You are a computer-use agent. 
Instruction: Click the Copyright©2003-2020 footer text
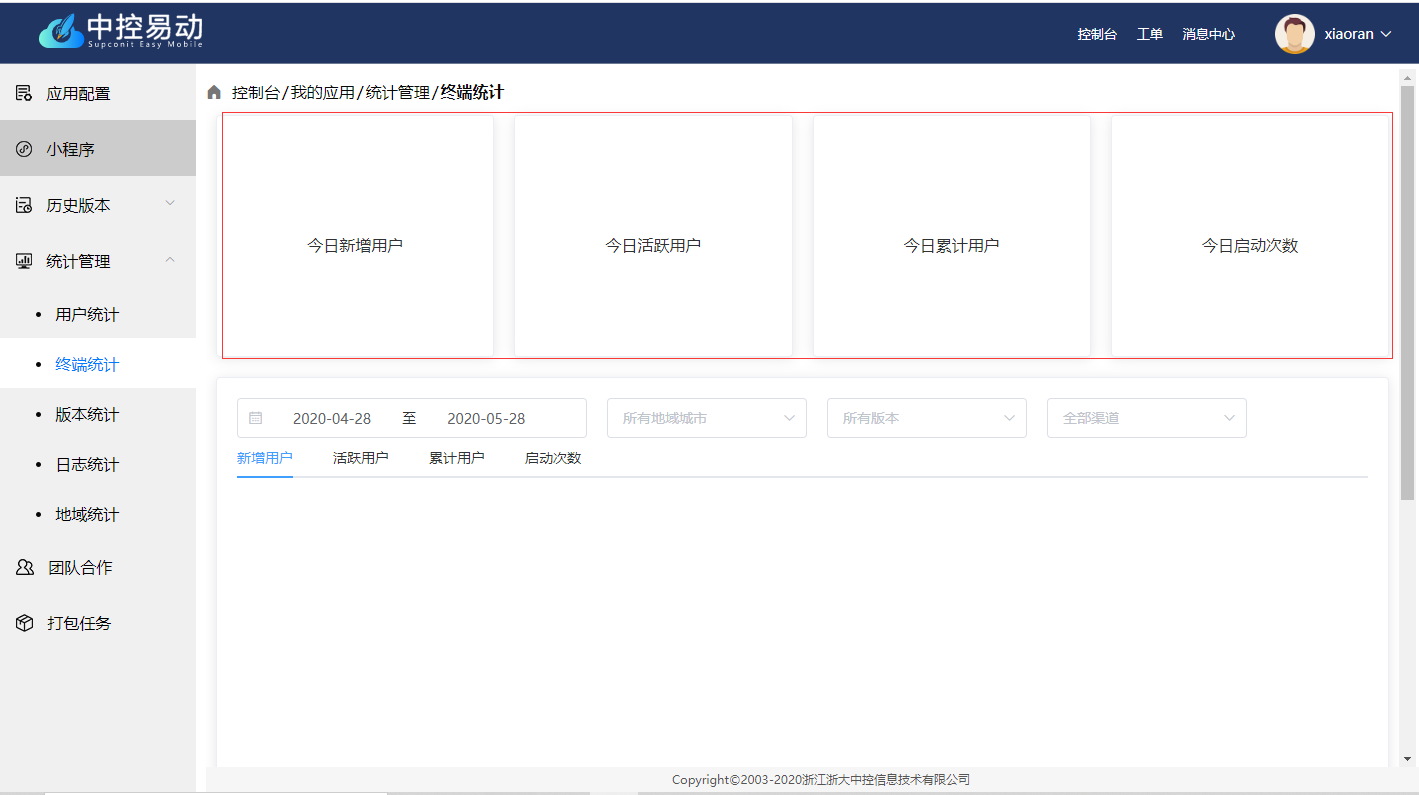click(x=821, y=779)
